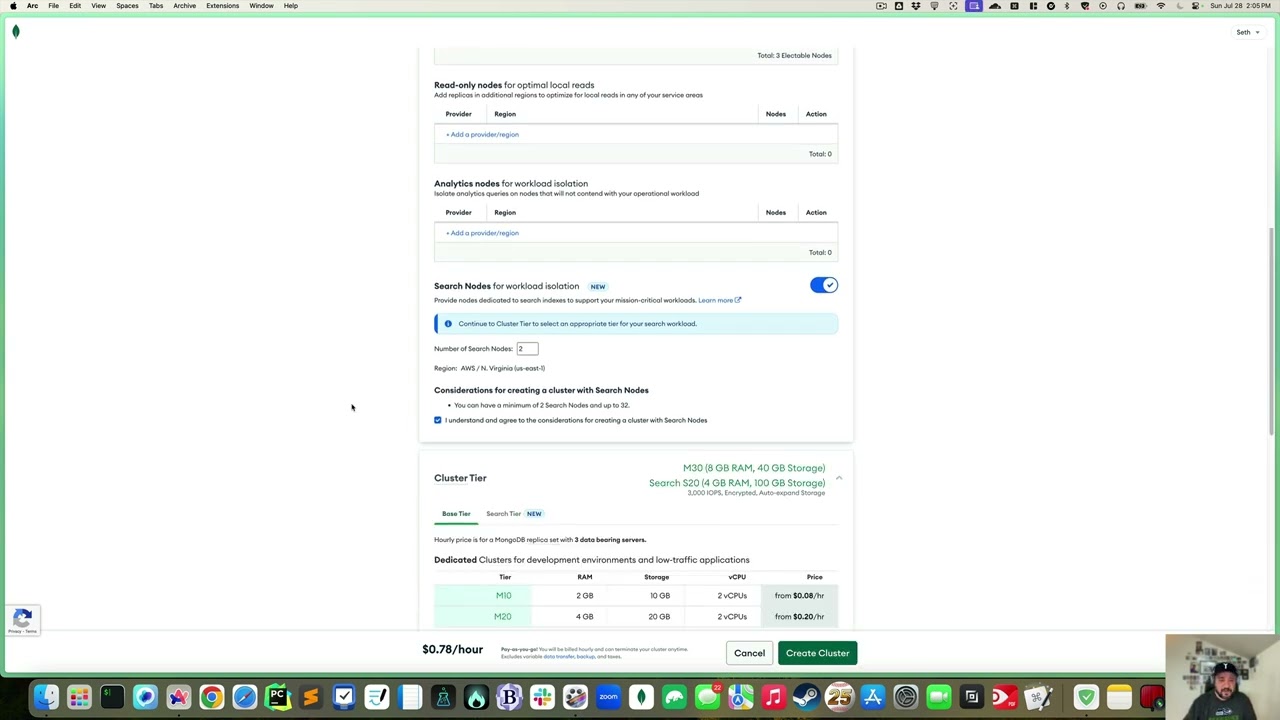Viewport: 1280px width, 720px height.
Task: Select the M20 tier row
Action: [x=636, y=617]
